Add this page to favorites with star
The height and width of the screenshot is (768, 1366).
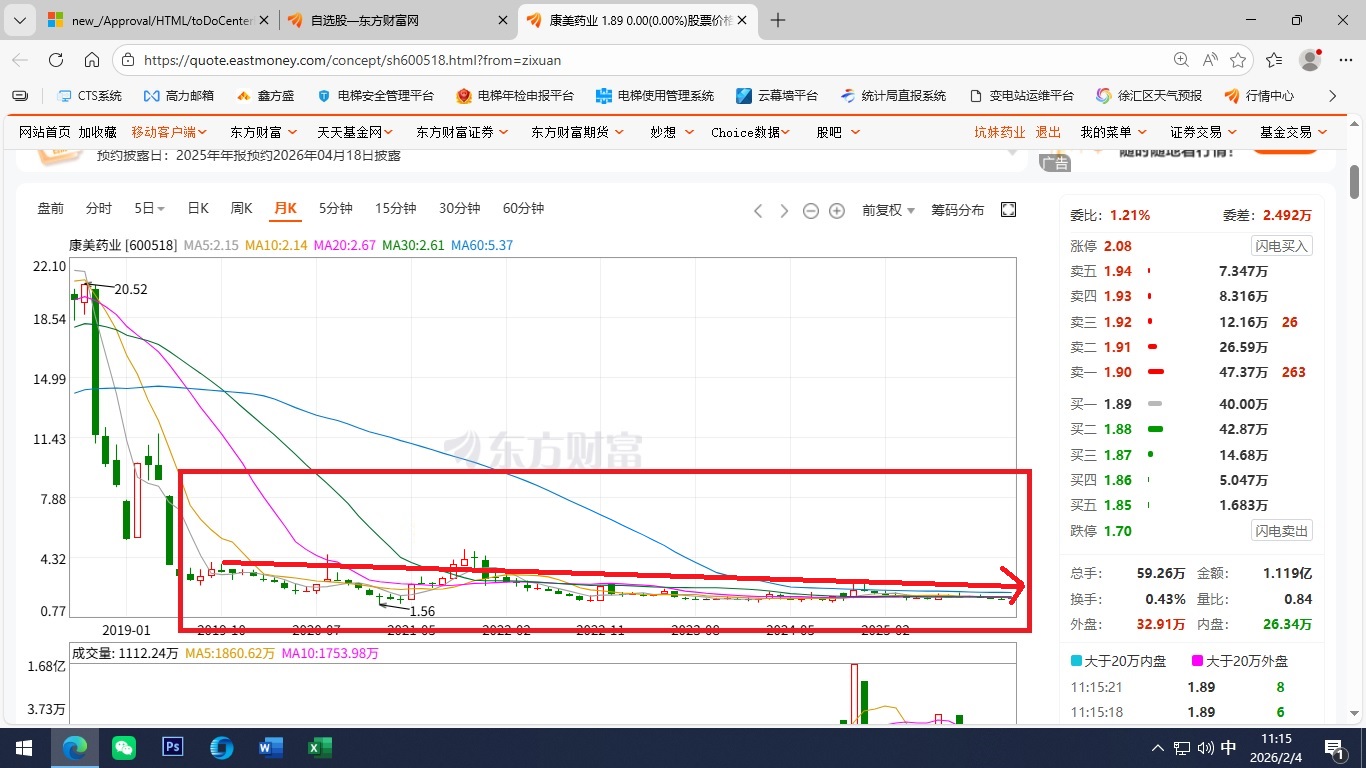1238,60
